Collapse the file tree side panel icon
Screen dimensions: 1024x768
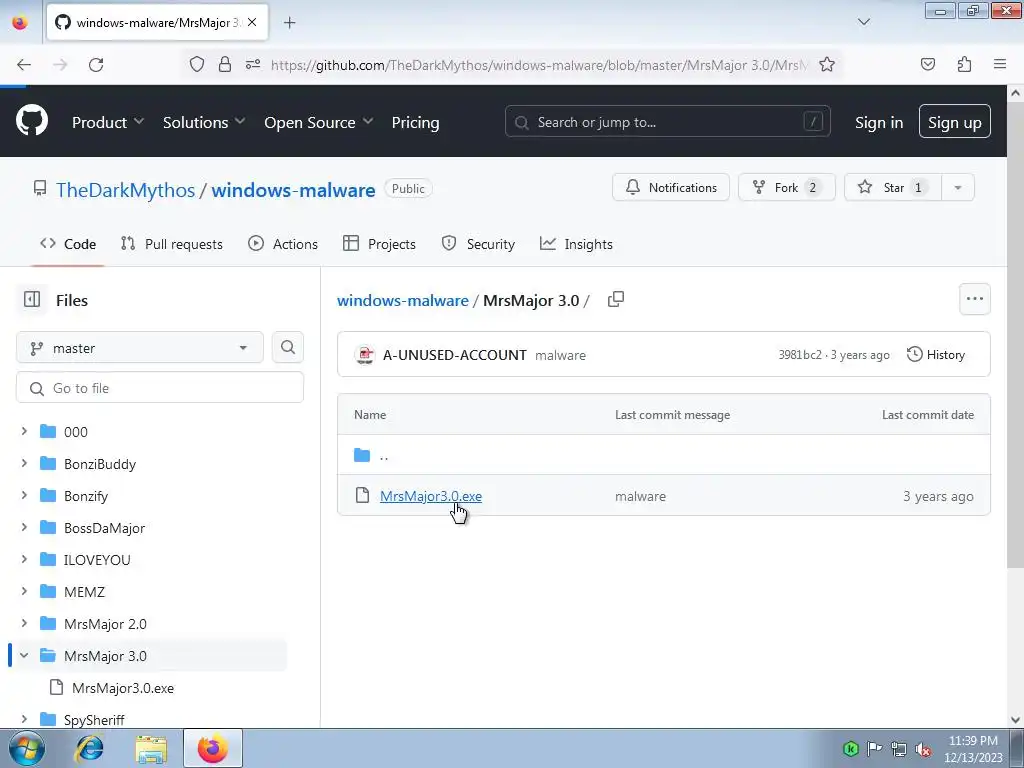coord(32,300)
